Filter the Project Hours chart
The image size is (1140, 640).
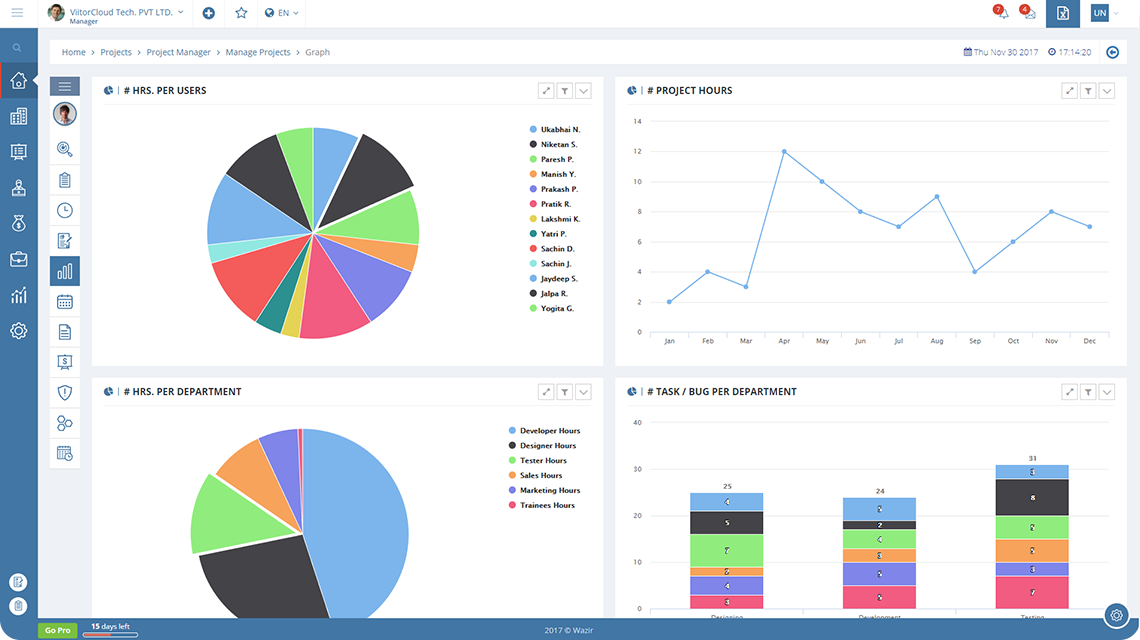1088,91
